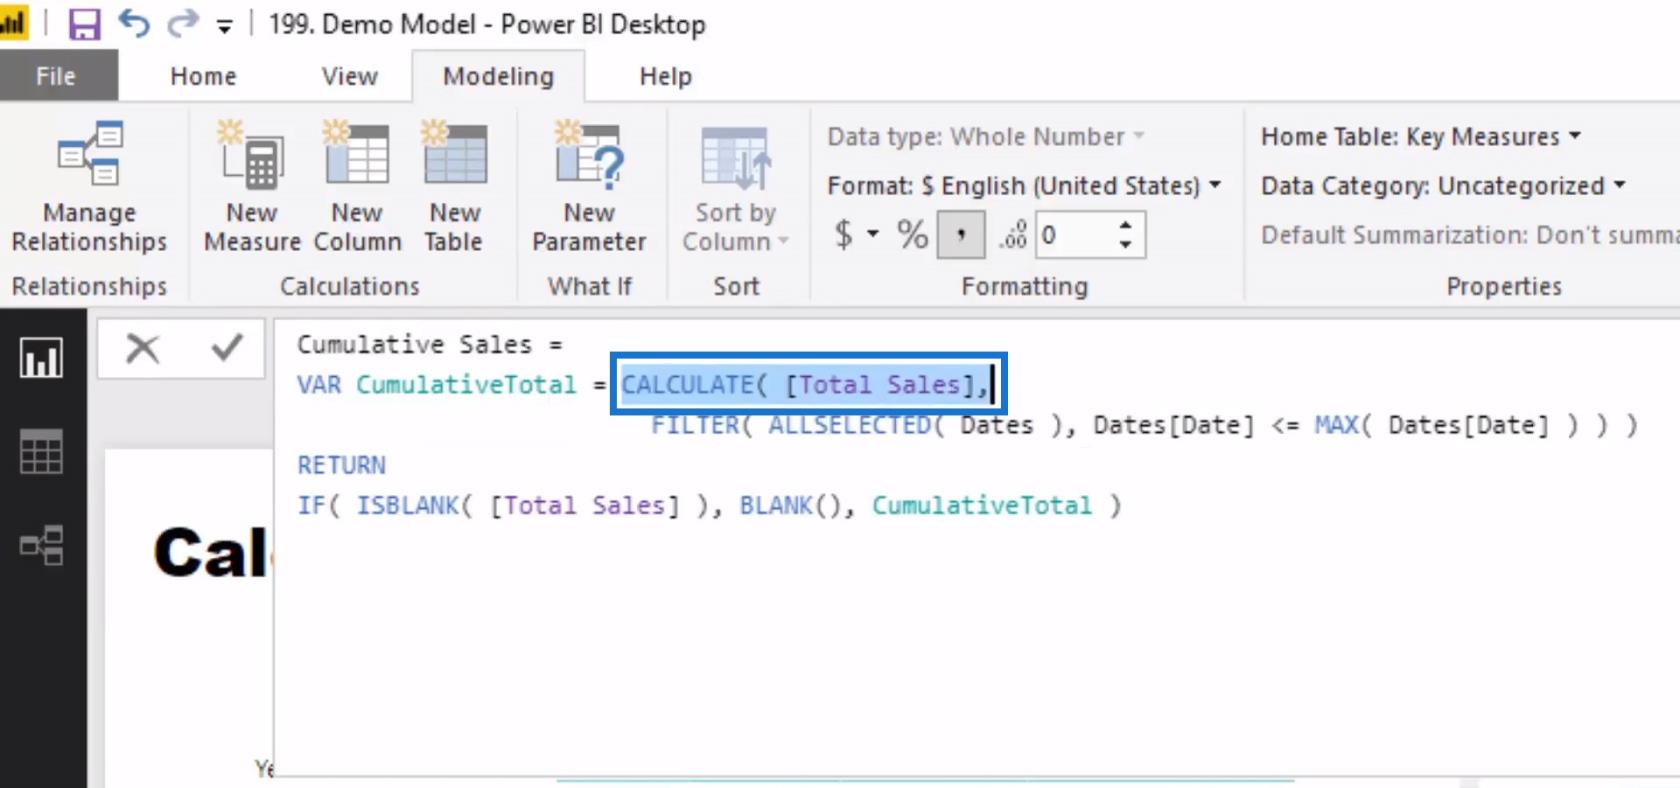Click the Save icon in title bar
The height and width of the screenshot is (788, 1680).
point(84,24)
